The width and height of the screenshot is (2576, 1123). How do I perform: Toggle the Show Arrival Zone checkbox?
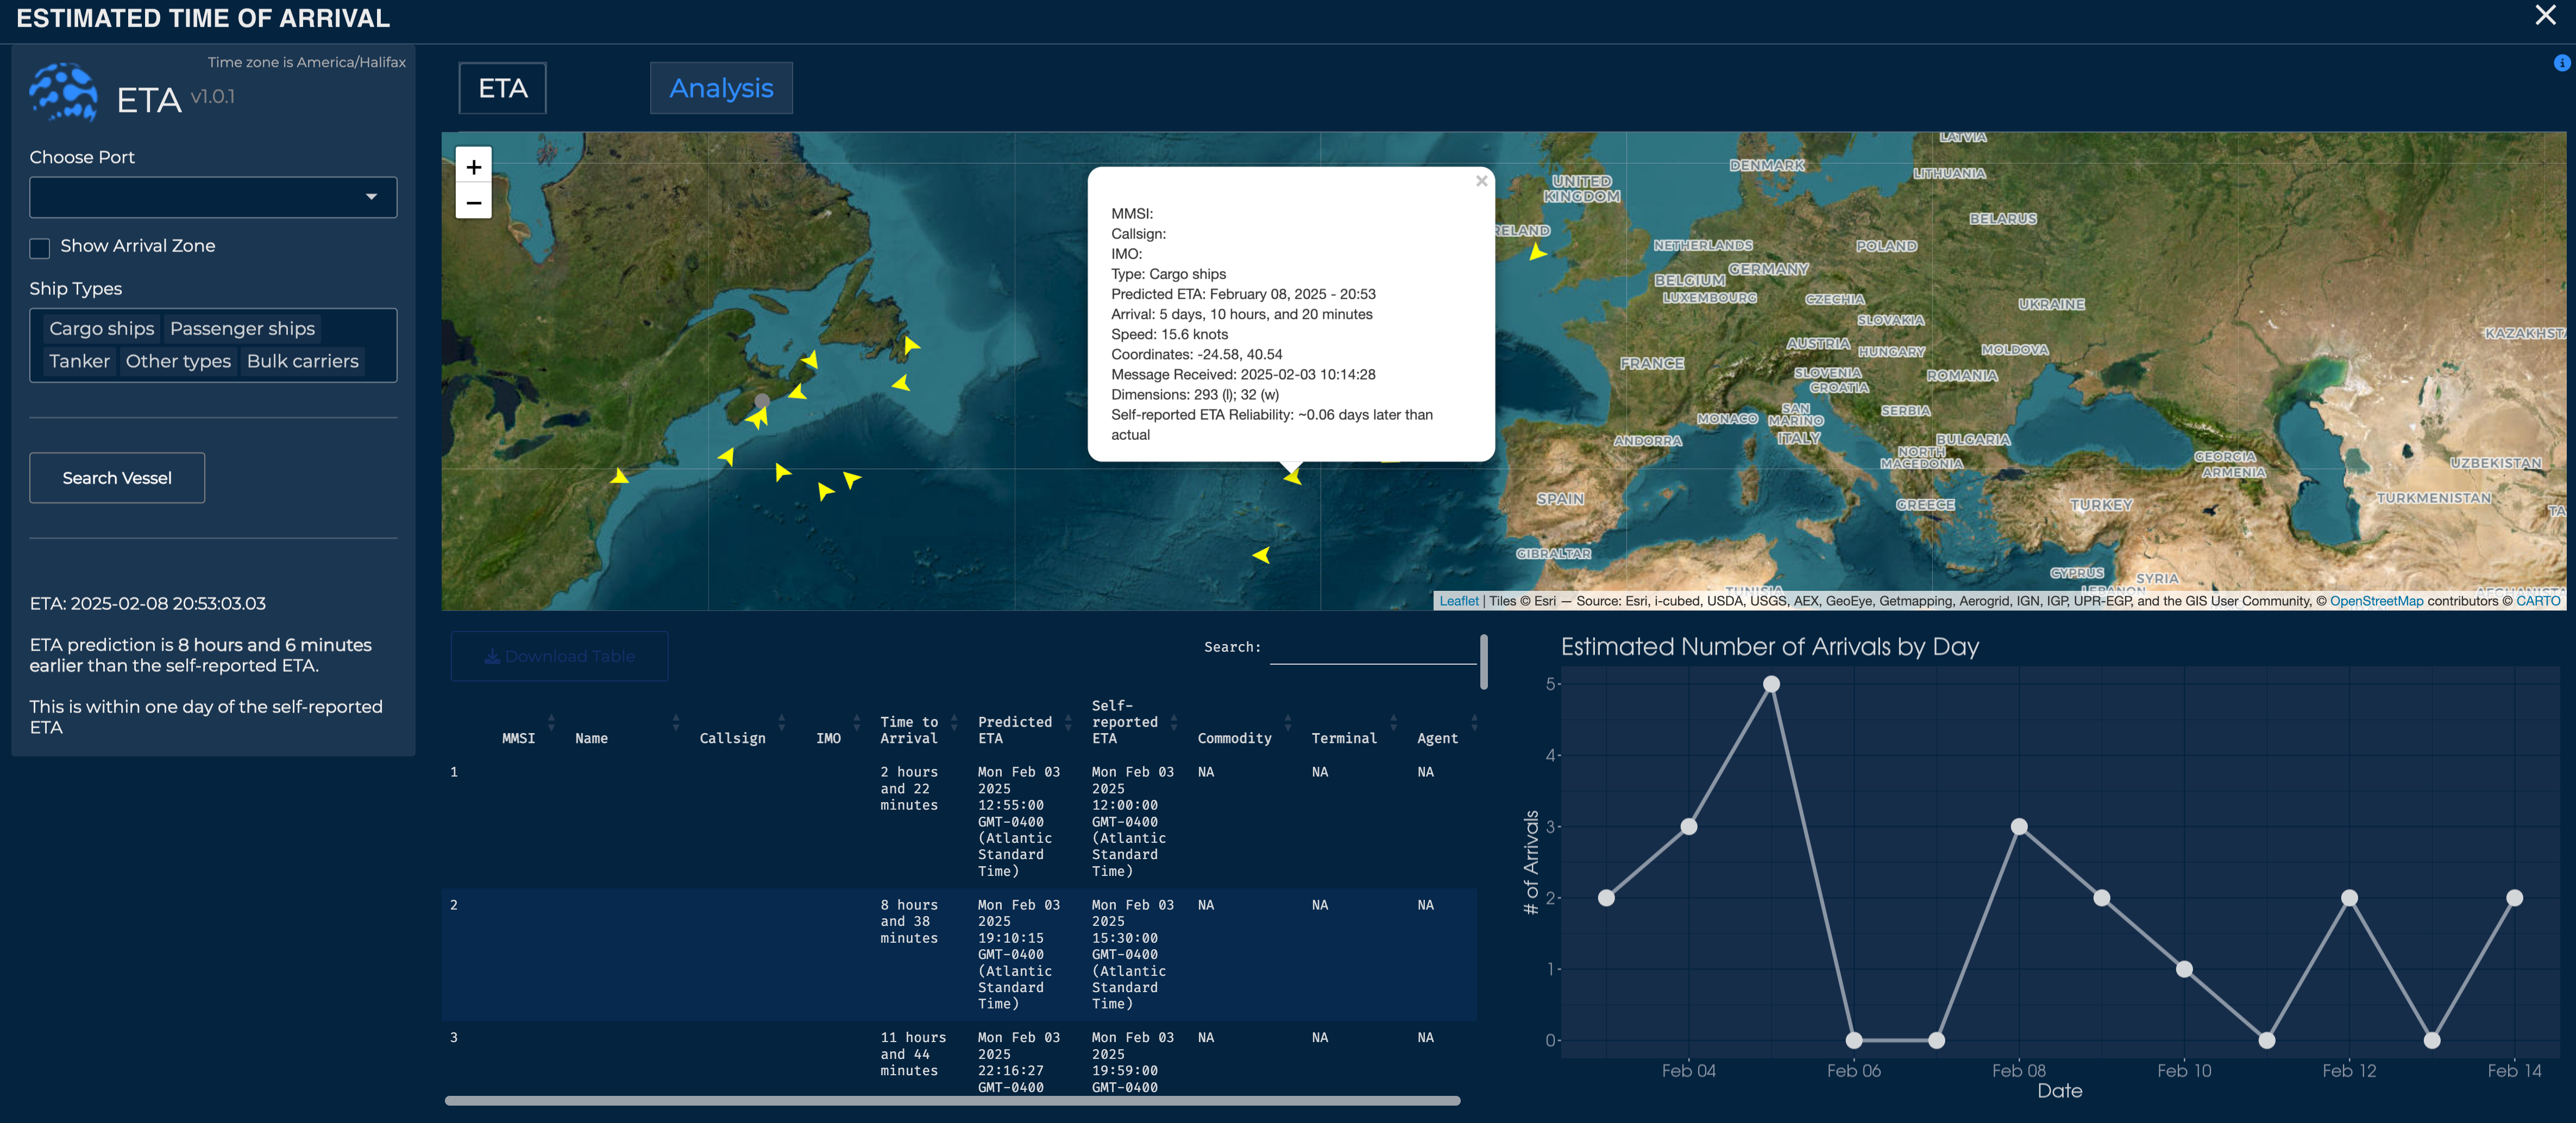[x=40, y=248]
